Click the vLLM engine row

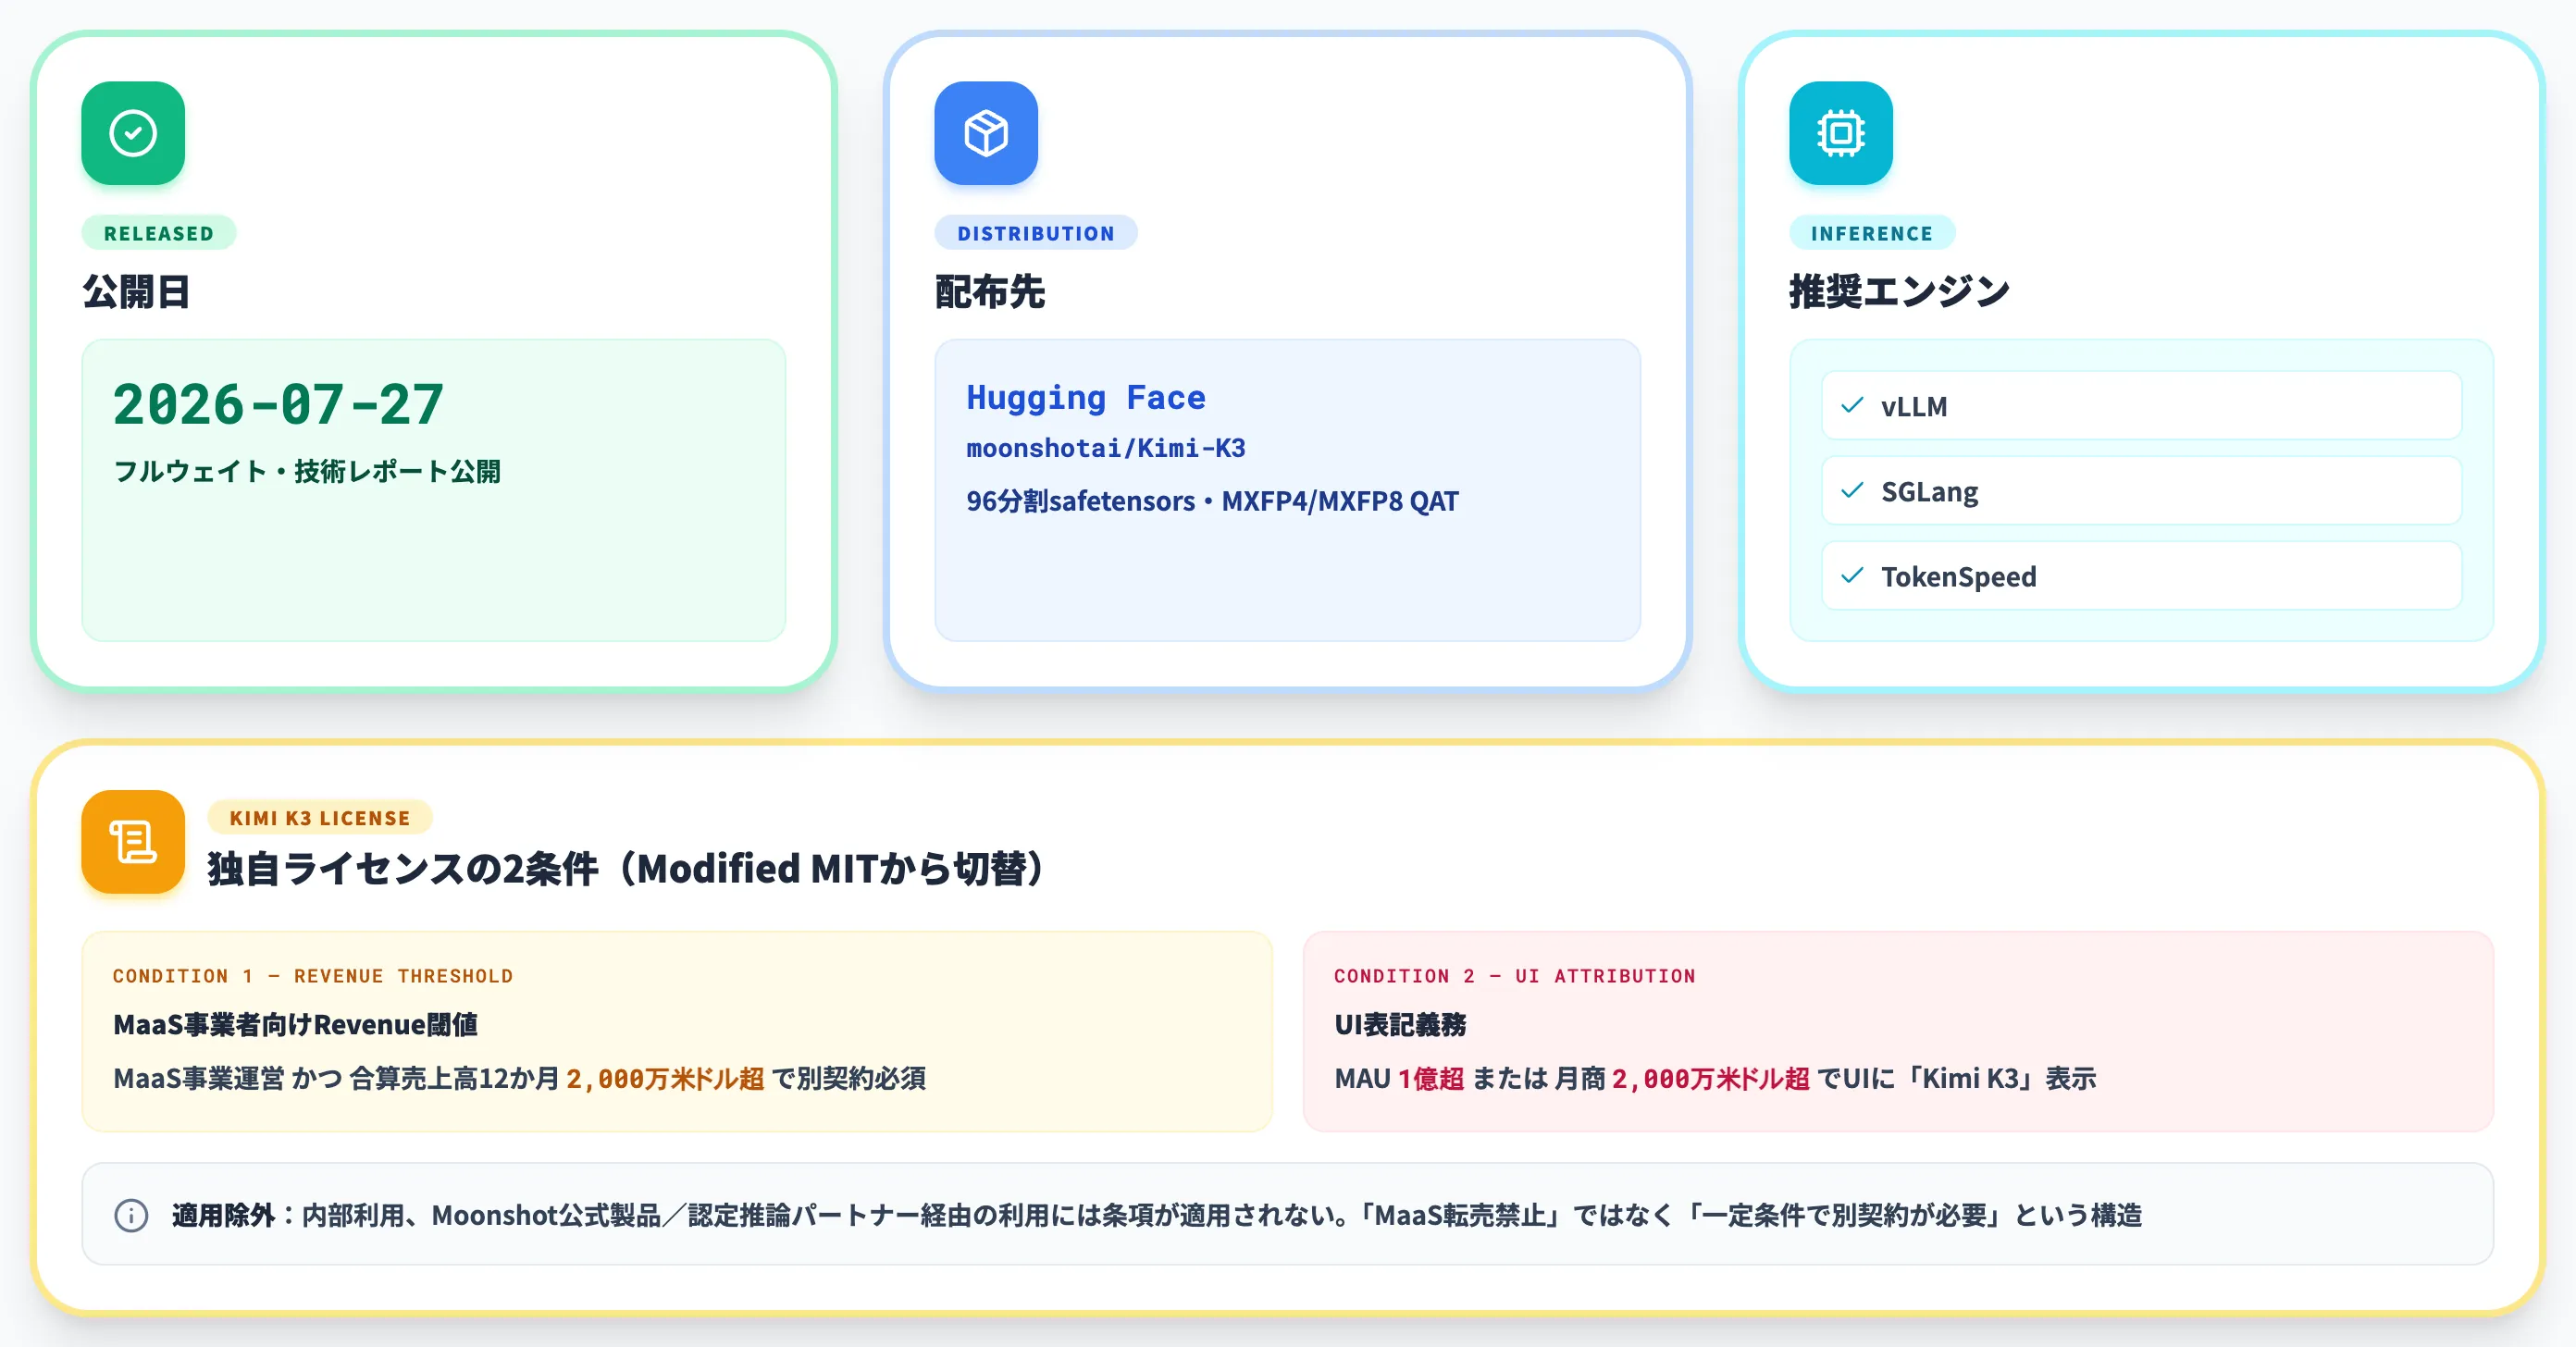pos(2142,405)
